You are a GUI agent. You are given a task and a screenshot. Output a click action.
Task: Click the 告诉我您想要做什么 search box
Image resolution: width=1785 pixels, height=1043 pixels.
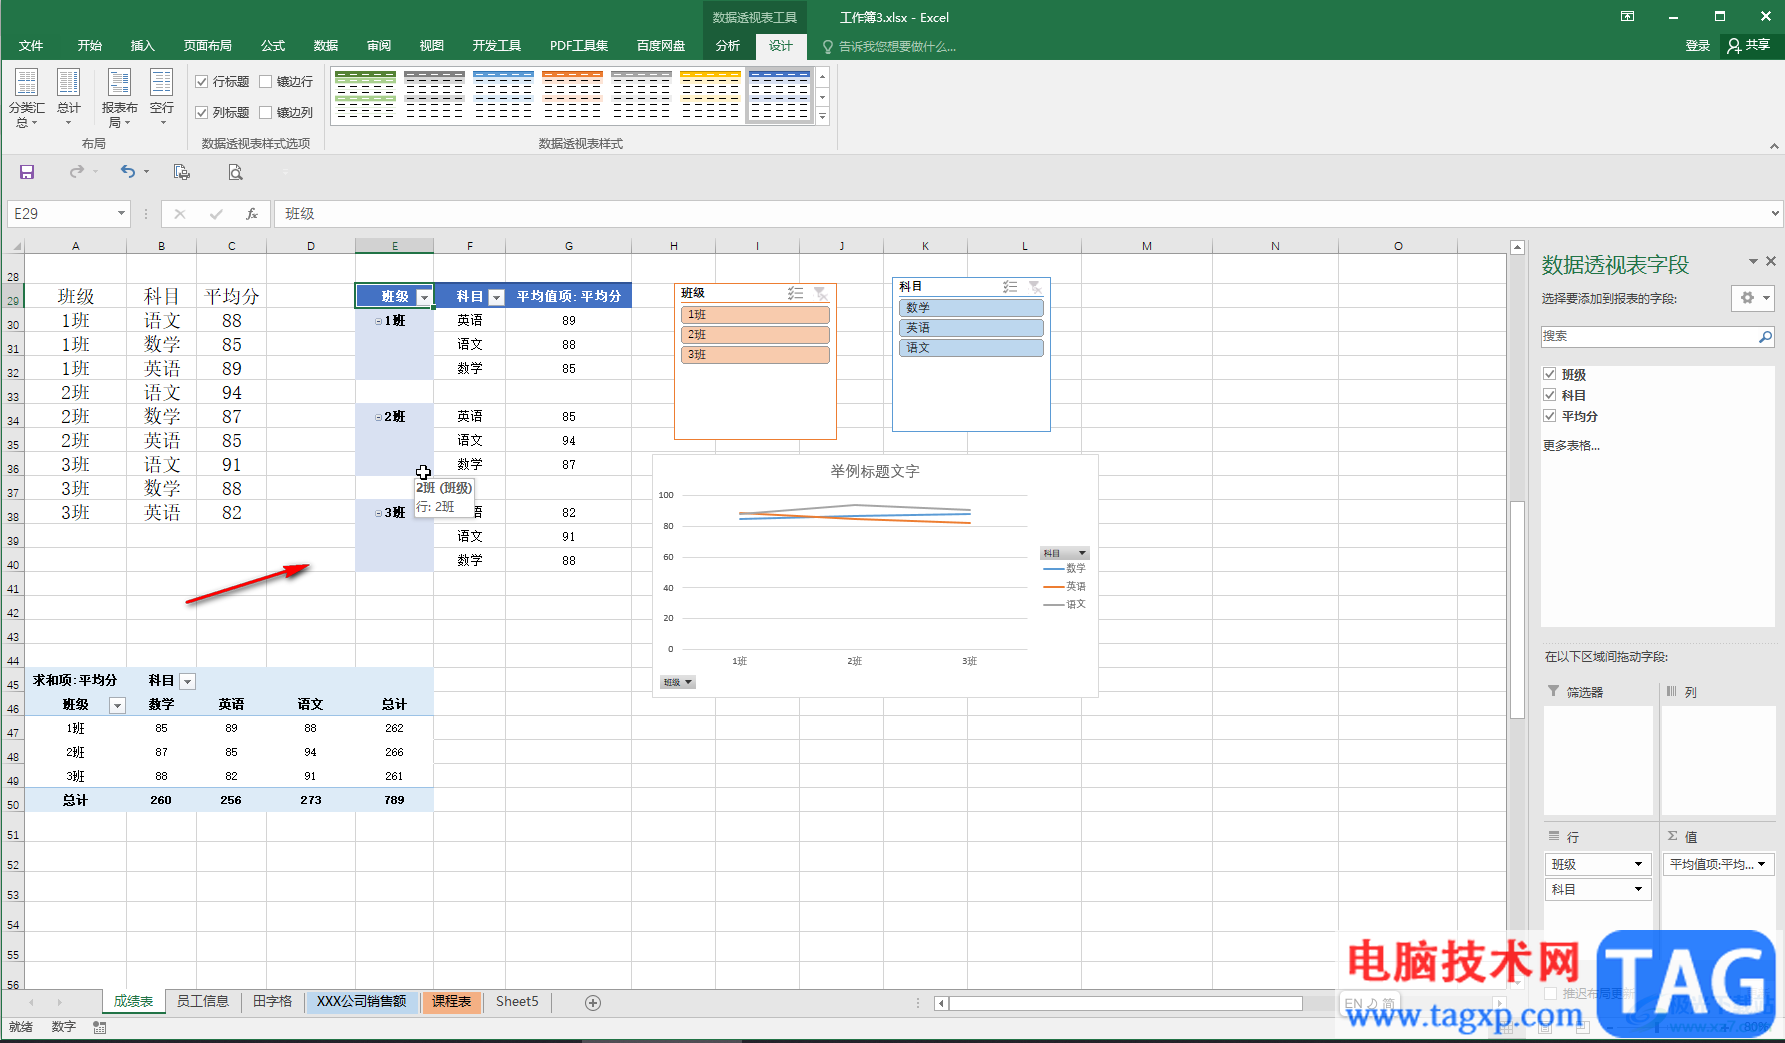pyautogui.click(x=889, y=46)
